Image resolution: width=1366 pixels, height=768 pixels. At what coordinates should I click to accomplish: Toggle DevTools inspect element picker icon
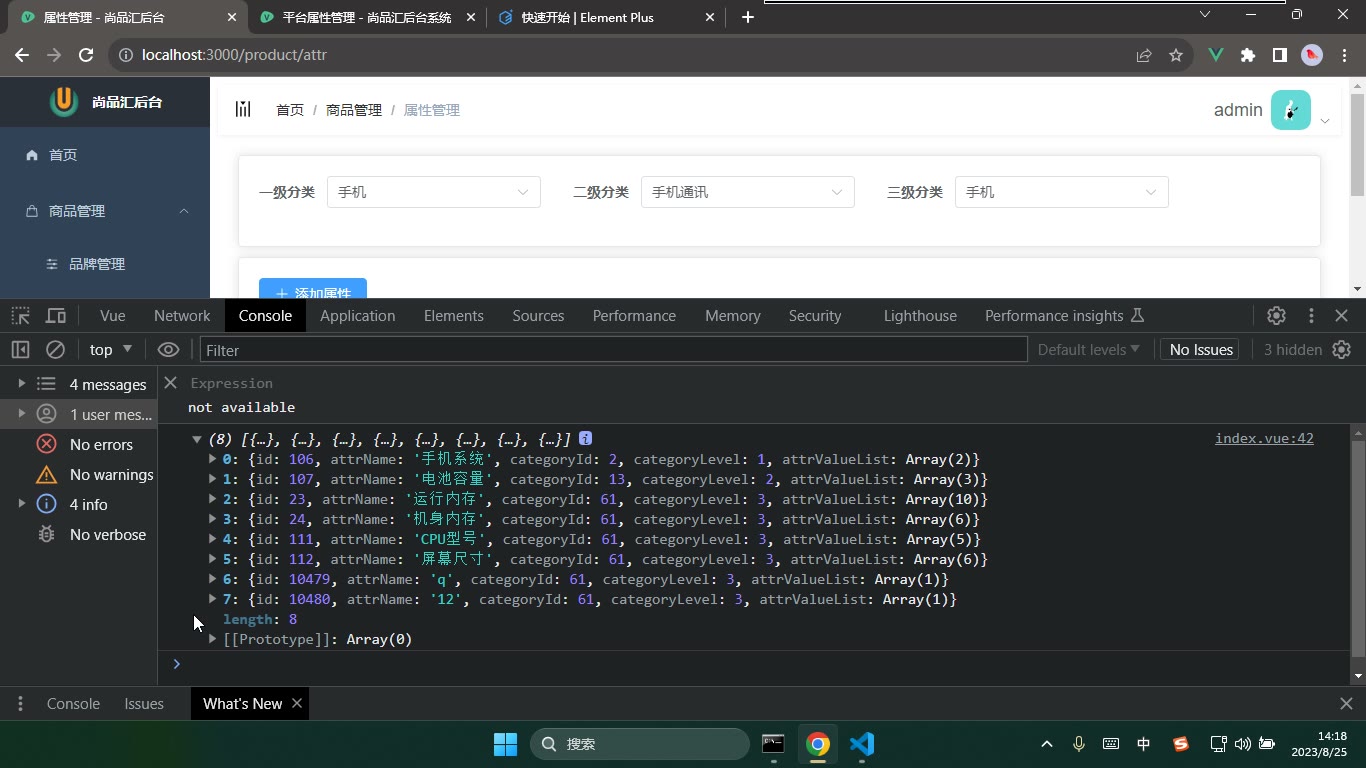pos(20,315)
